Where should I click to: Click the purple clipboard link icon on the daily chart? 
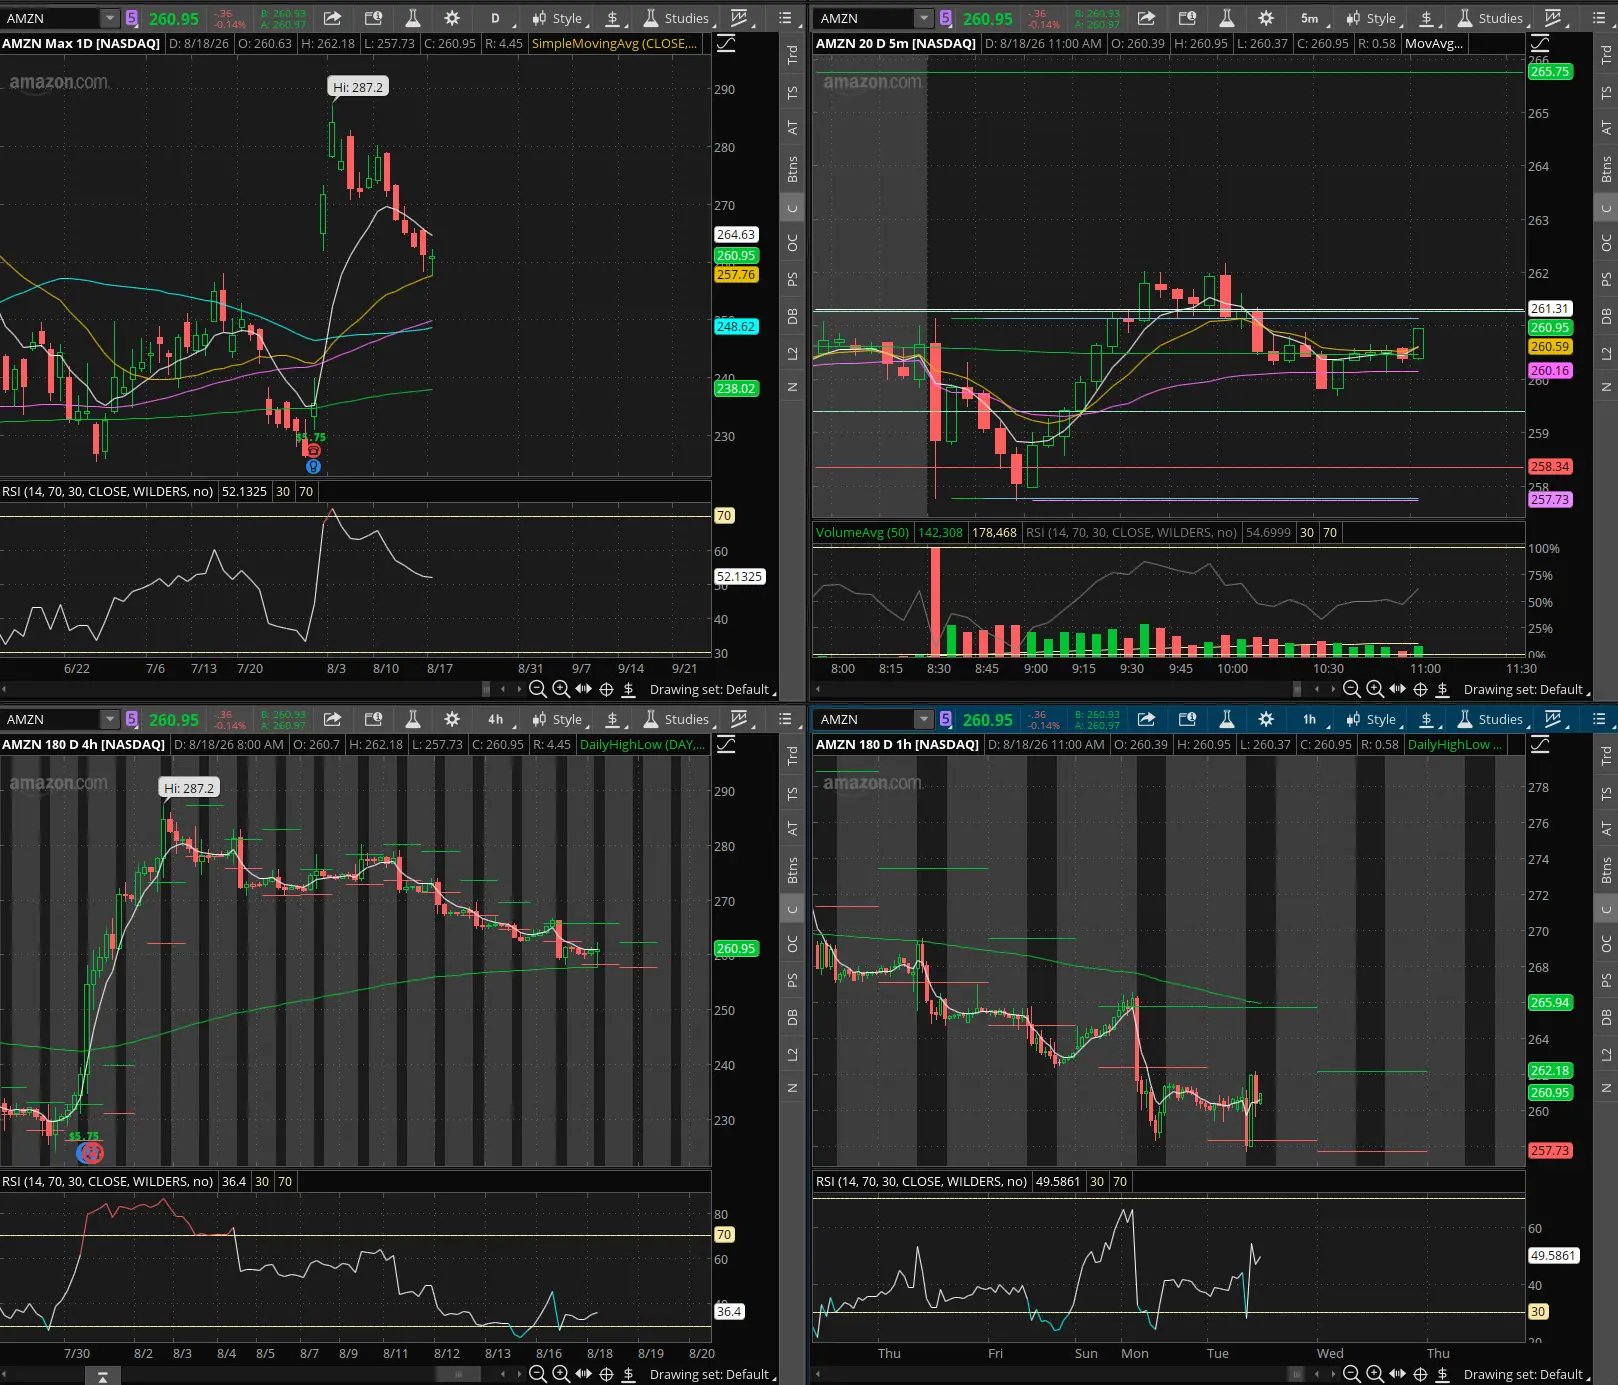coord(131,18)
